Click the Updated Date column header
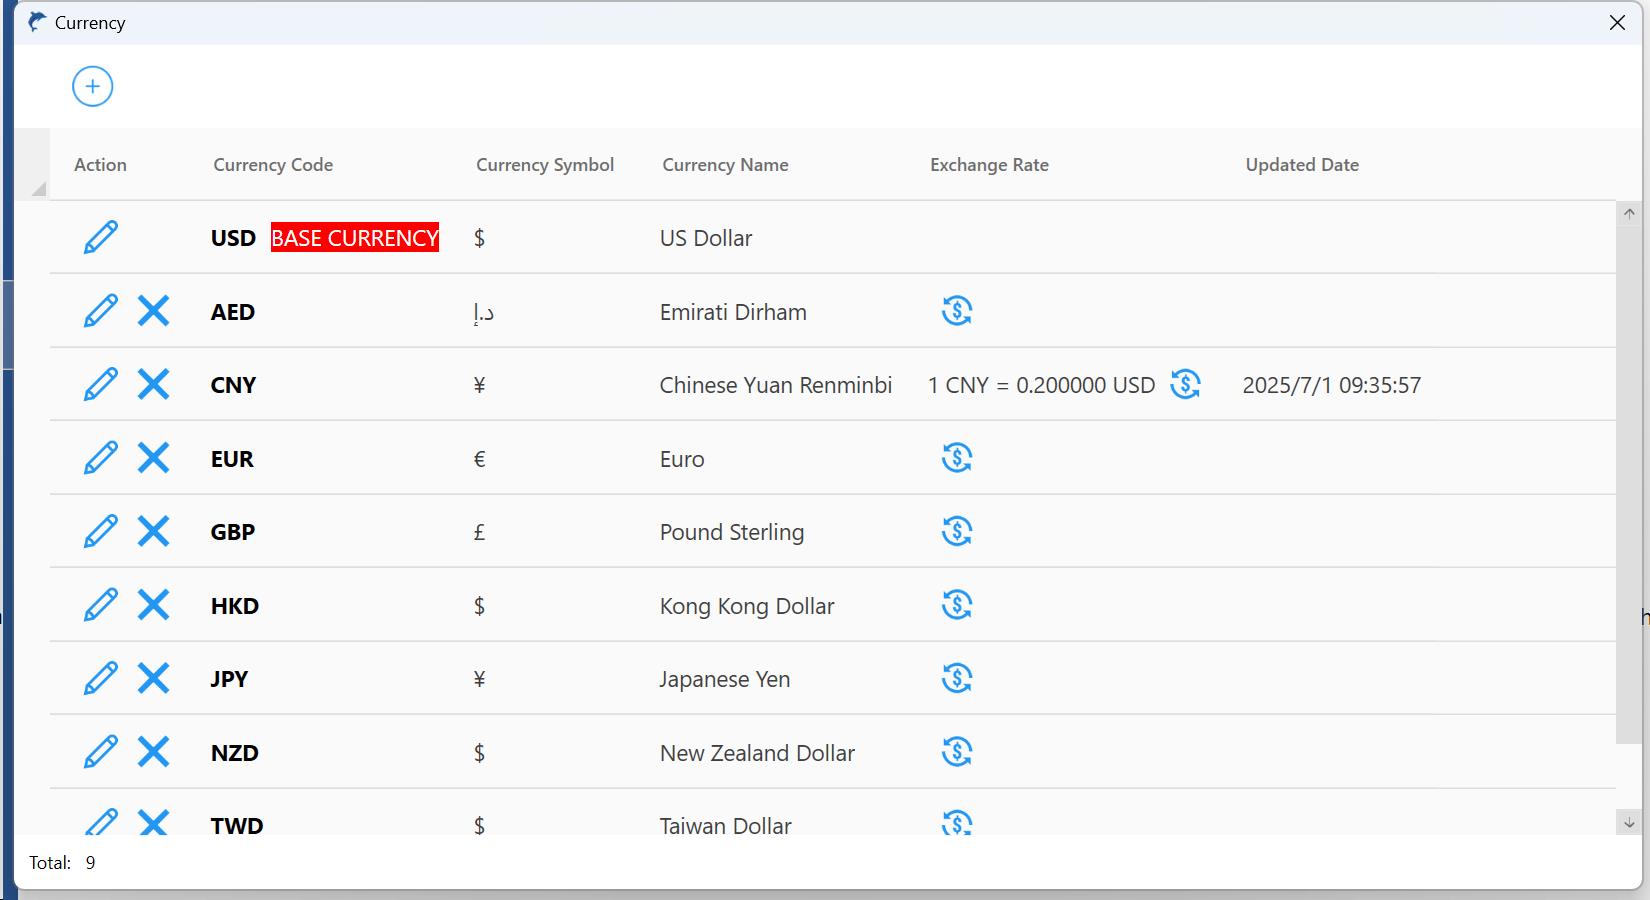This screenshot has width=1650, height=900. [1301, 165]
